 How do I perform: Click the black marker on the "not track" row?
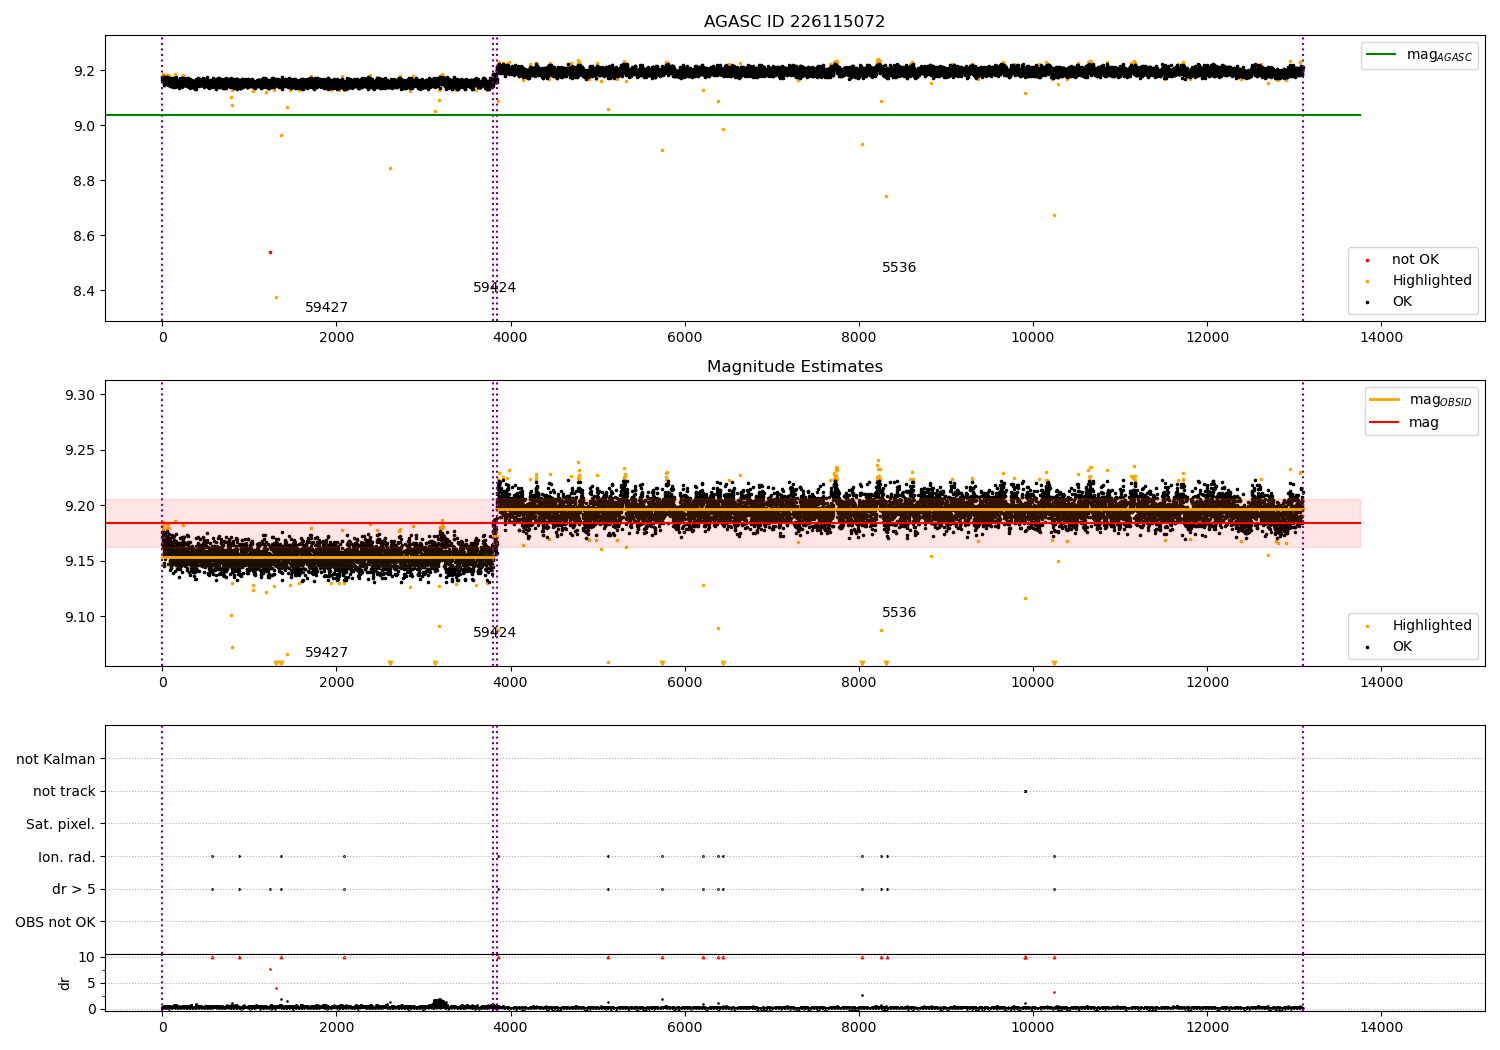pyautogui.click(x=1025, y=791)
